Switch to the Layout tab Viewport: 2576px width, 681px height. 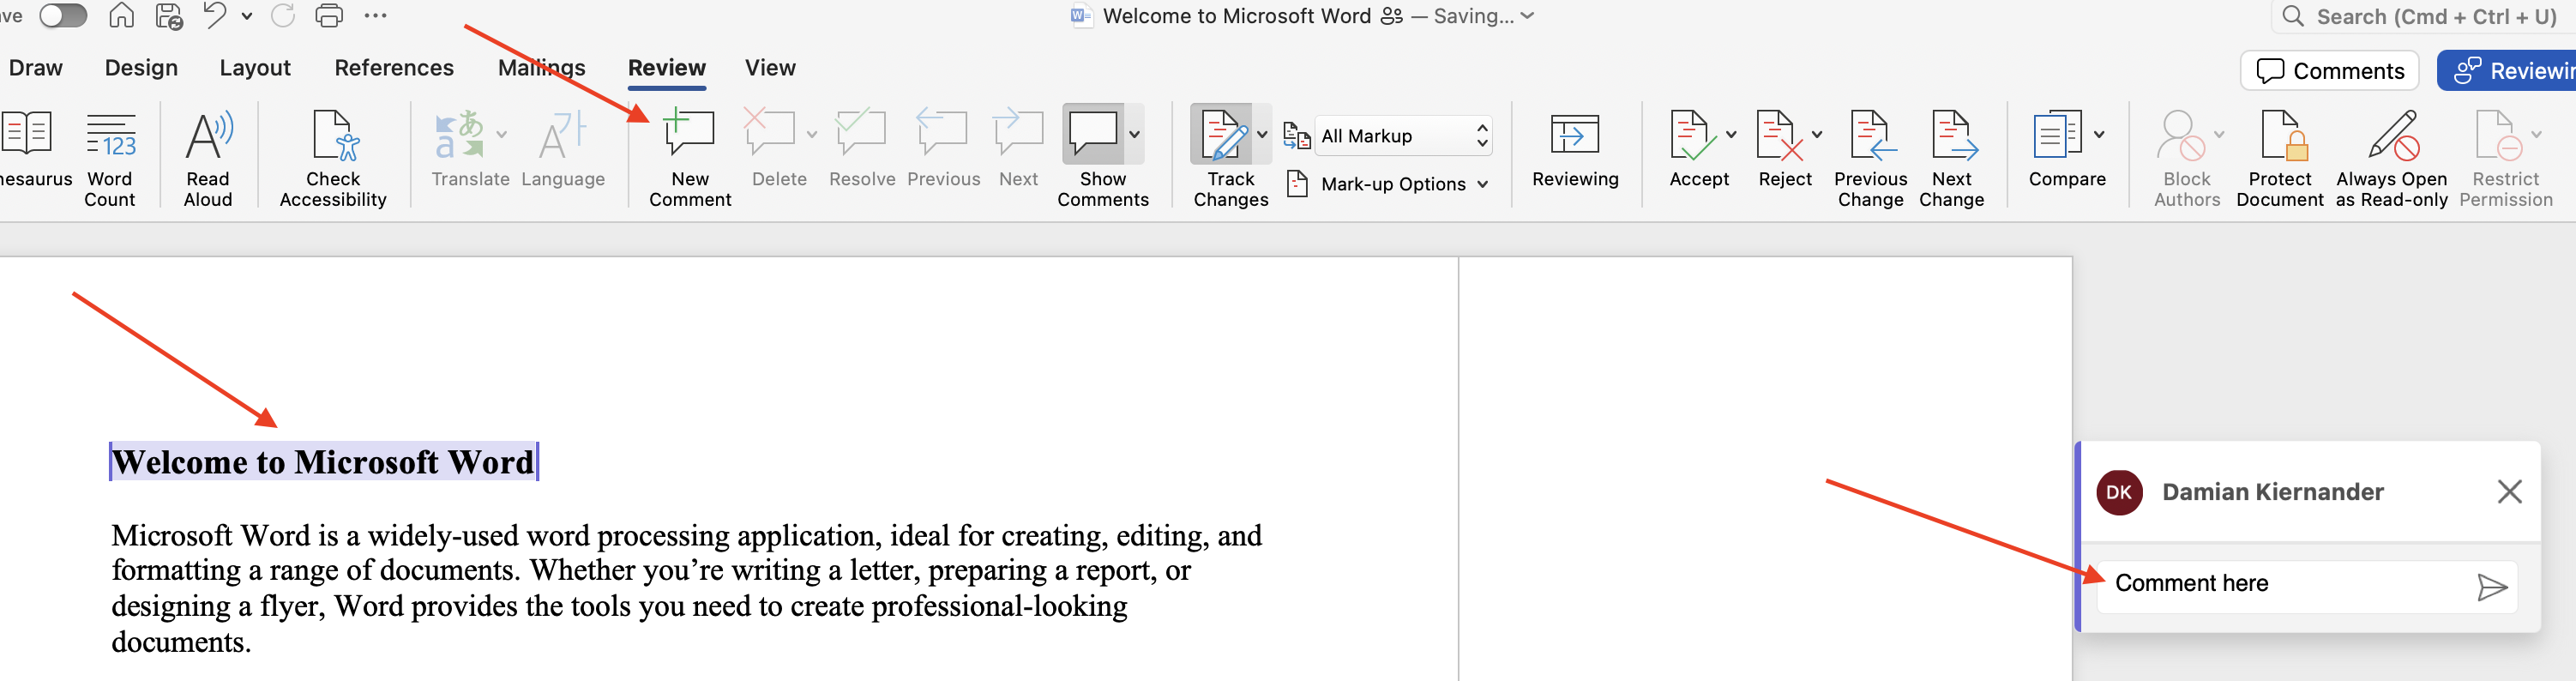255,68
